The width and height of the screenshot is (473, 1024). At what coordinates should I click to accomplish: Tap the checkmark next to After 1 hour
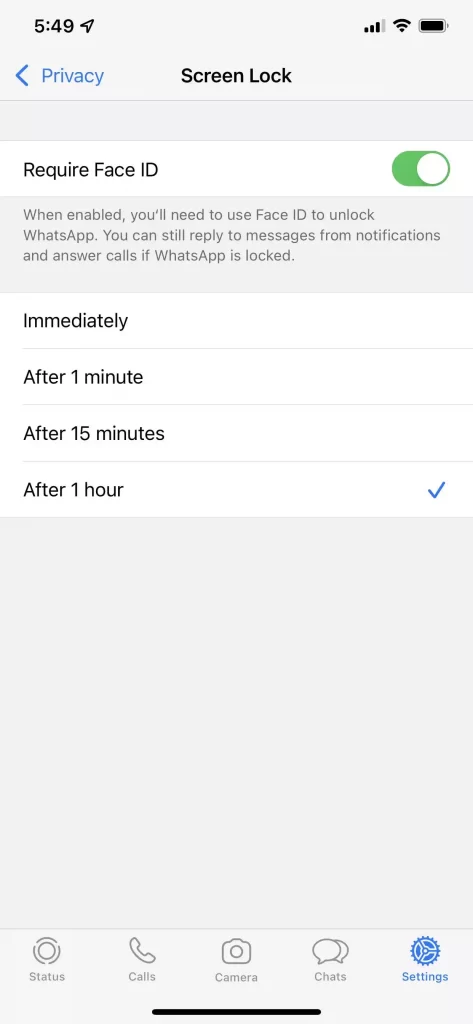tap(436, 490)
